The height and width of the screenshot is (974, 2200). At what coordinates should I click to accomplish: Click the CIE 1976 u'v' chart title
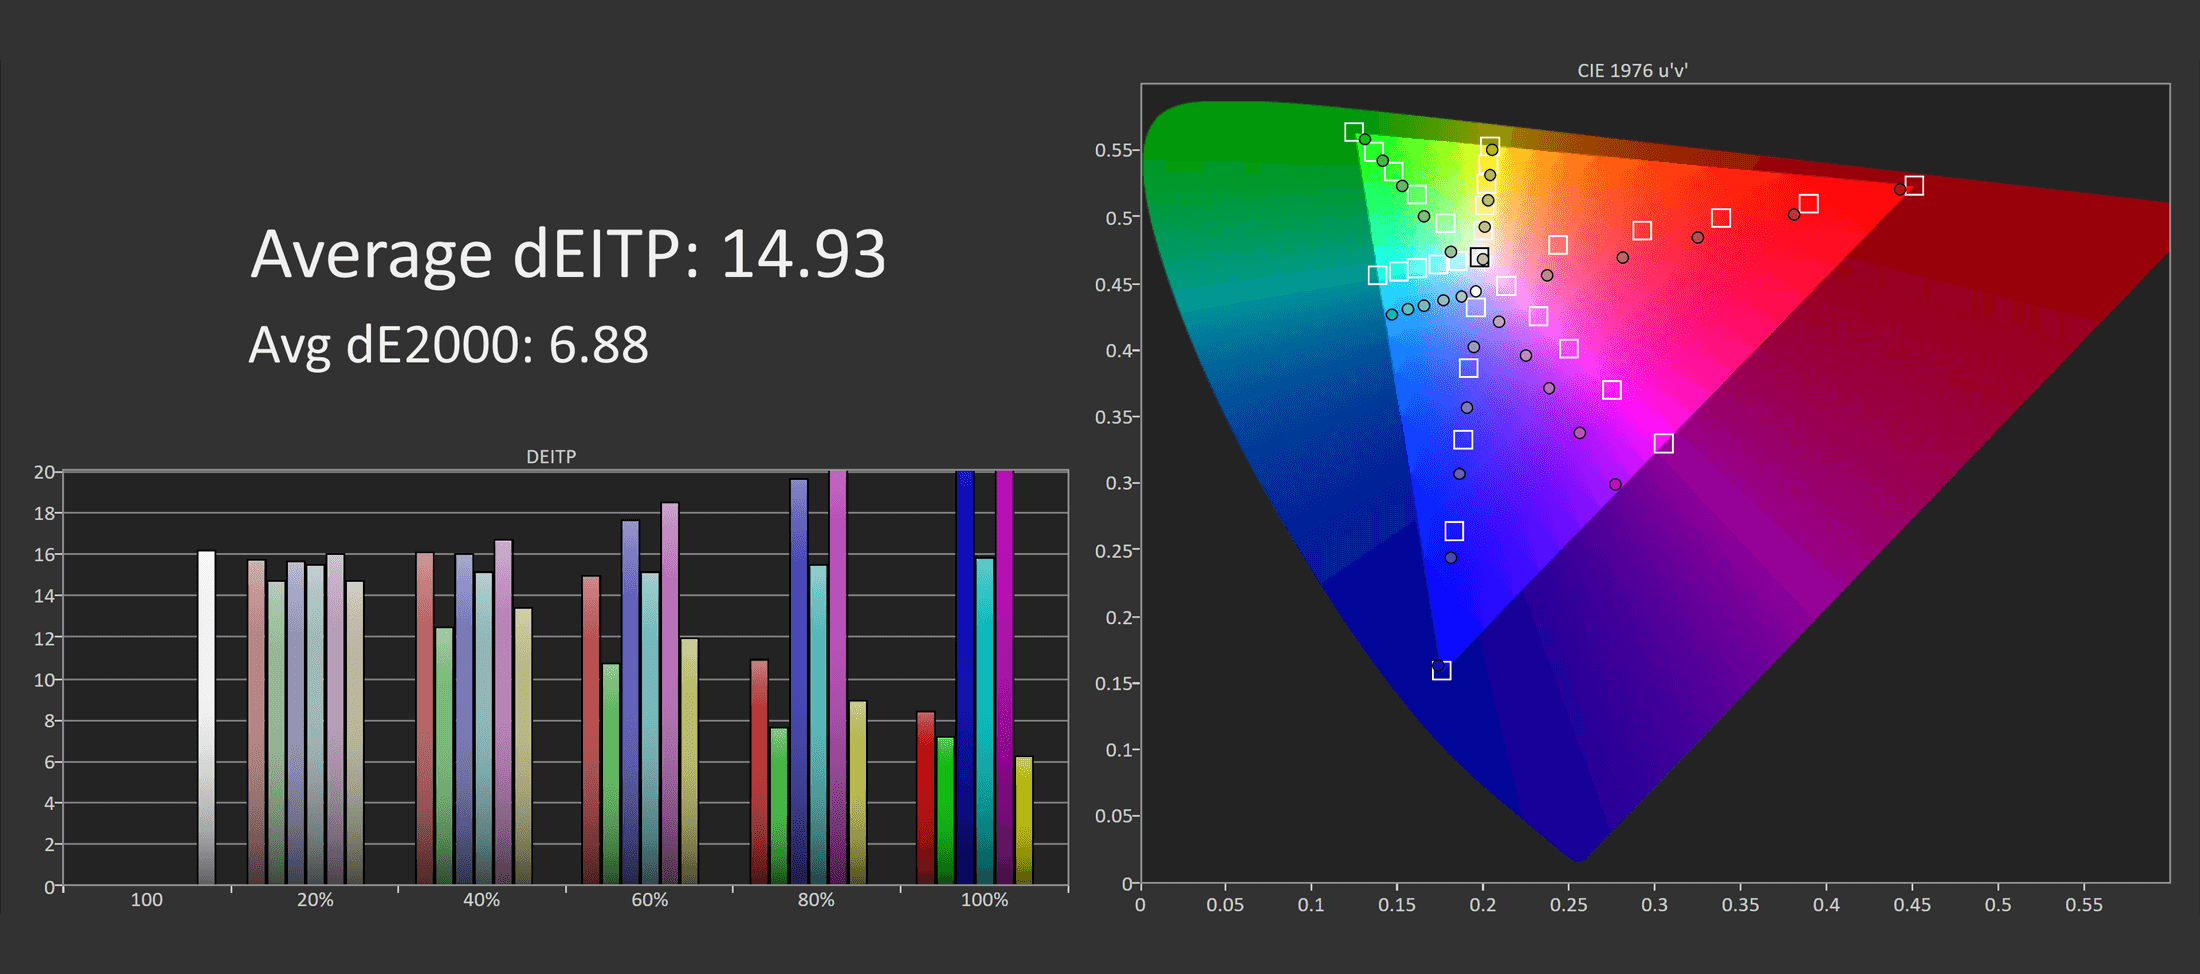tap(1632, 71)
